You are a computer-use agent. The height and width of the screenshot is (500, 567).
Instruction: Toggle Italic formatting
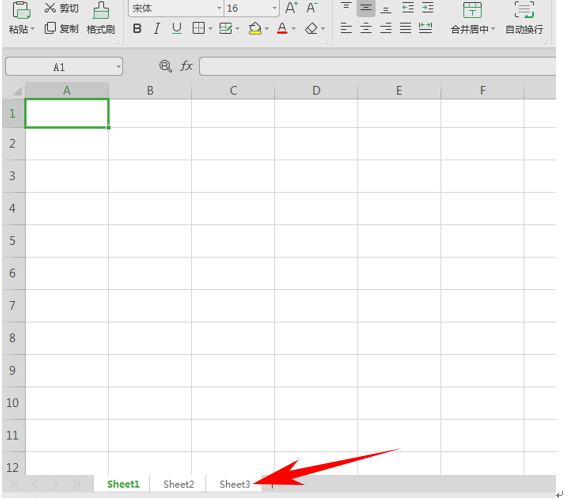(157, 28)
